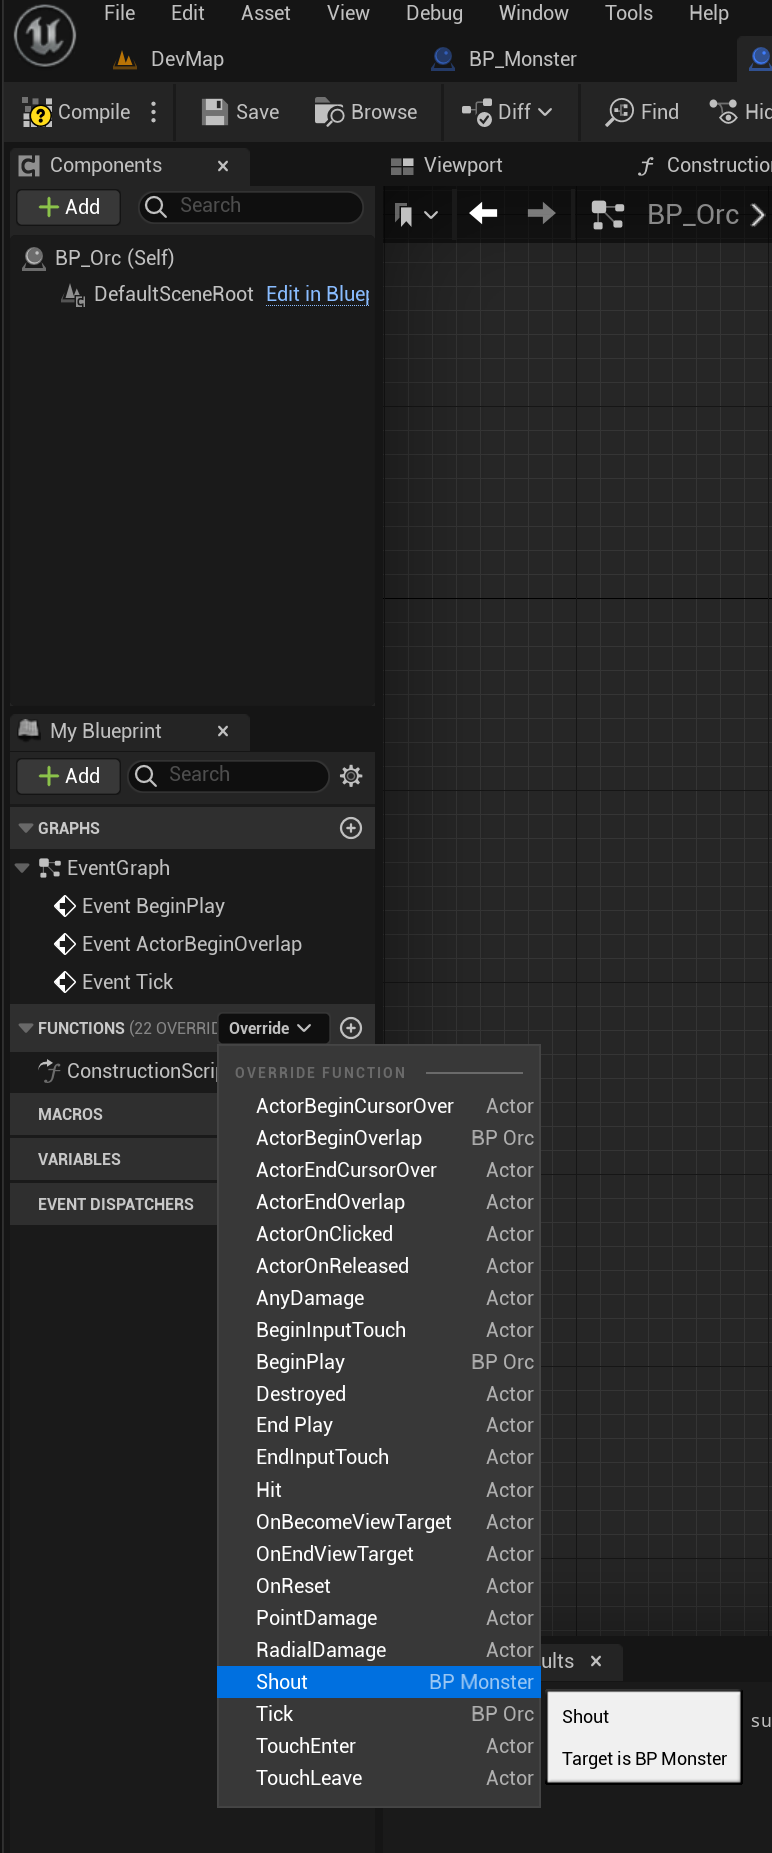Select DefaultSceneRoot component
772x1853 pixels.
click(158, 294)
